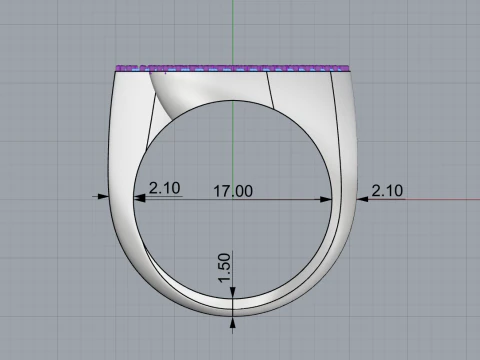Select the 17.00 inner diameter dimension text
480x360 pixels.
pyautogui.click(x=233, y=191)
